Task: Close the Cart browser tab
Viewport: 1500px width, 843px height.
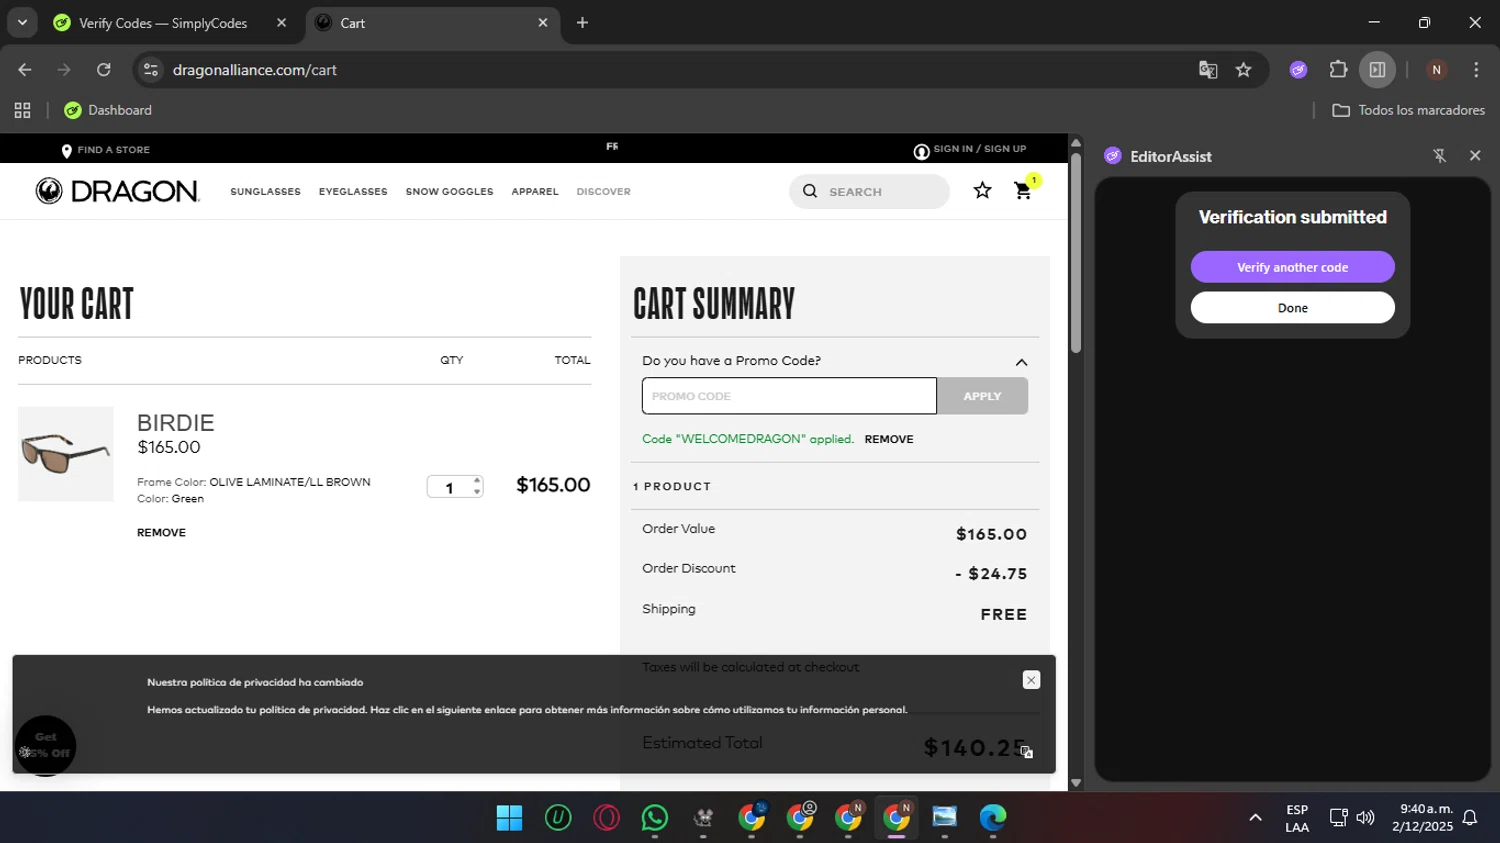Action: [543, 23]
